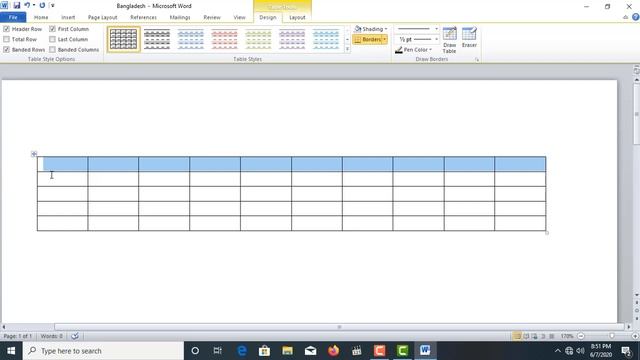Open Microsoft Store from the taskbar
Screen dimensions: 640x360
264,351
